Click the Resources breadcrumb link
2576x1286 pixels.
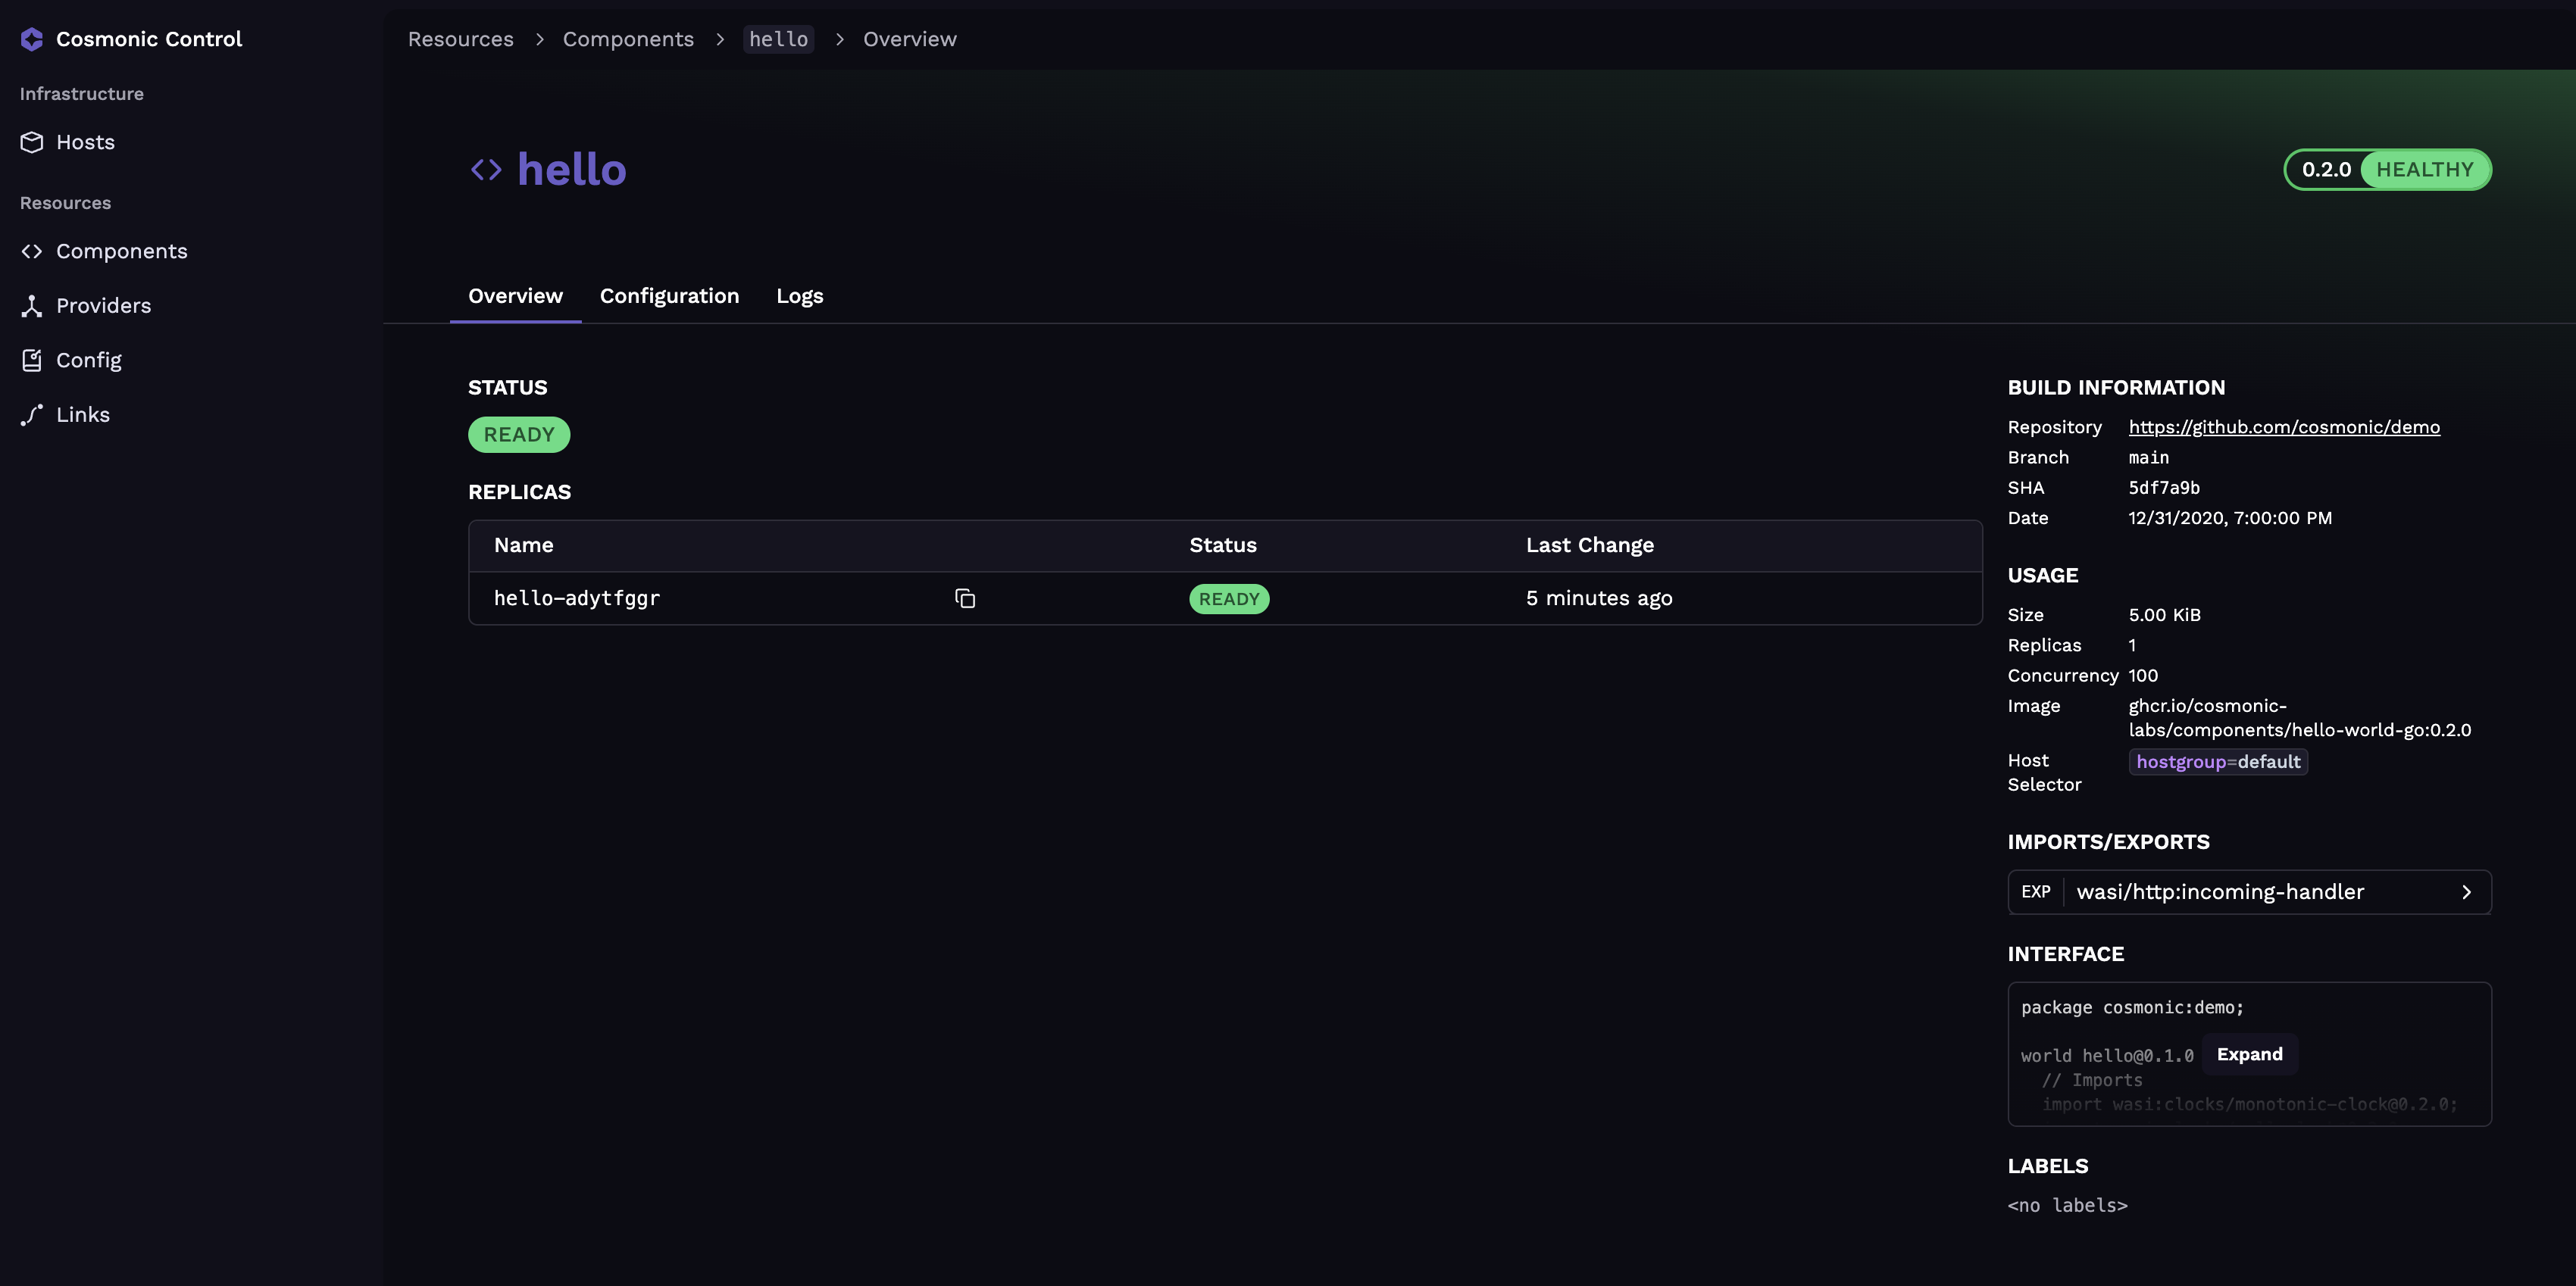point(460,39)
